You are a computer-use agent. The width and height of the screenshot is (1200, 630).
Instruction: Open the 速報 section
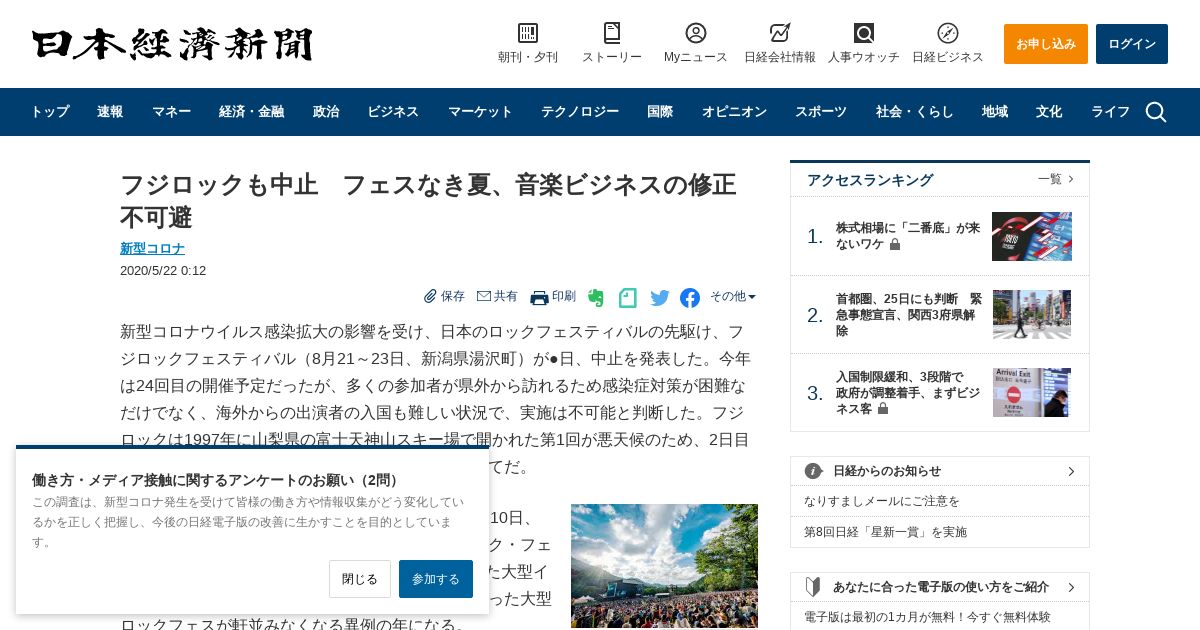pos(110,112)
